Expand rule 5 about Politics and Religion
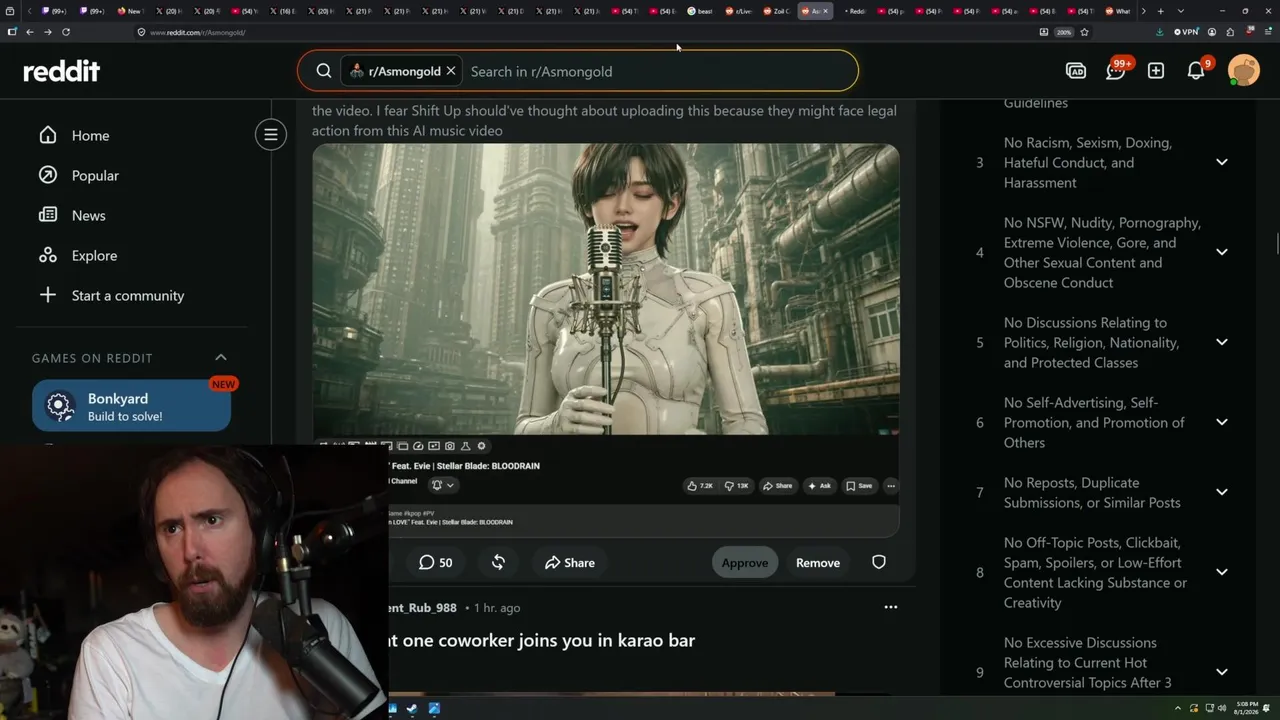 (x=1222, y=342)
